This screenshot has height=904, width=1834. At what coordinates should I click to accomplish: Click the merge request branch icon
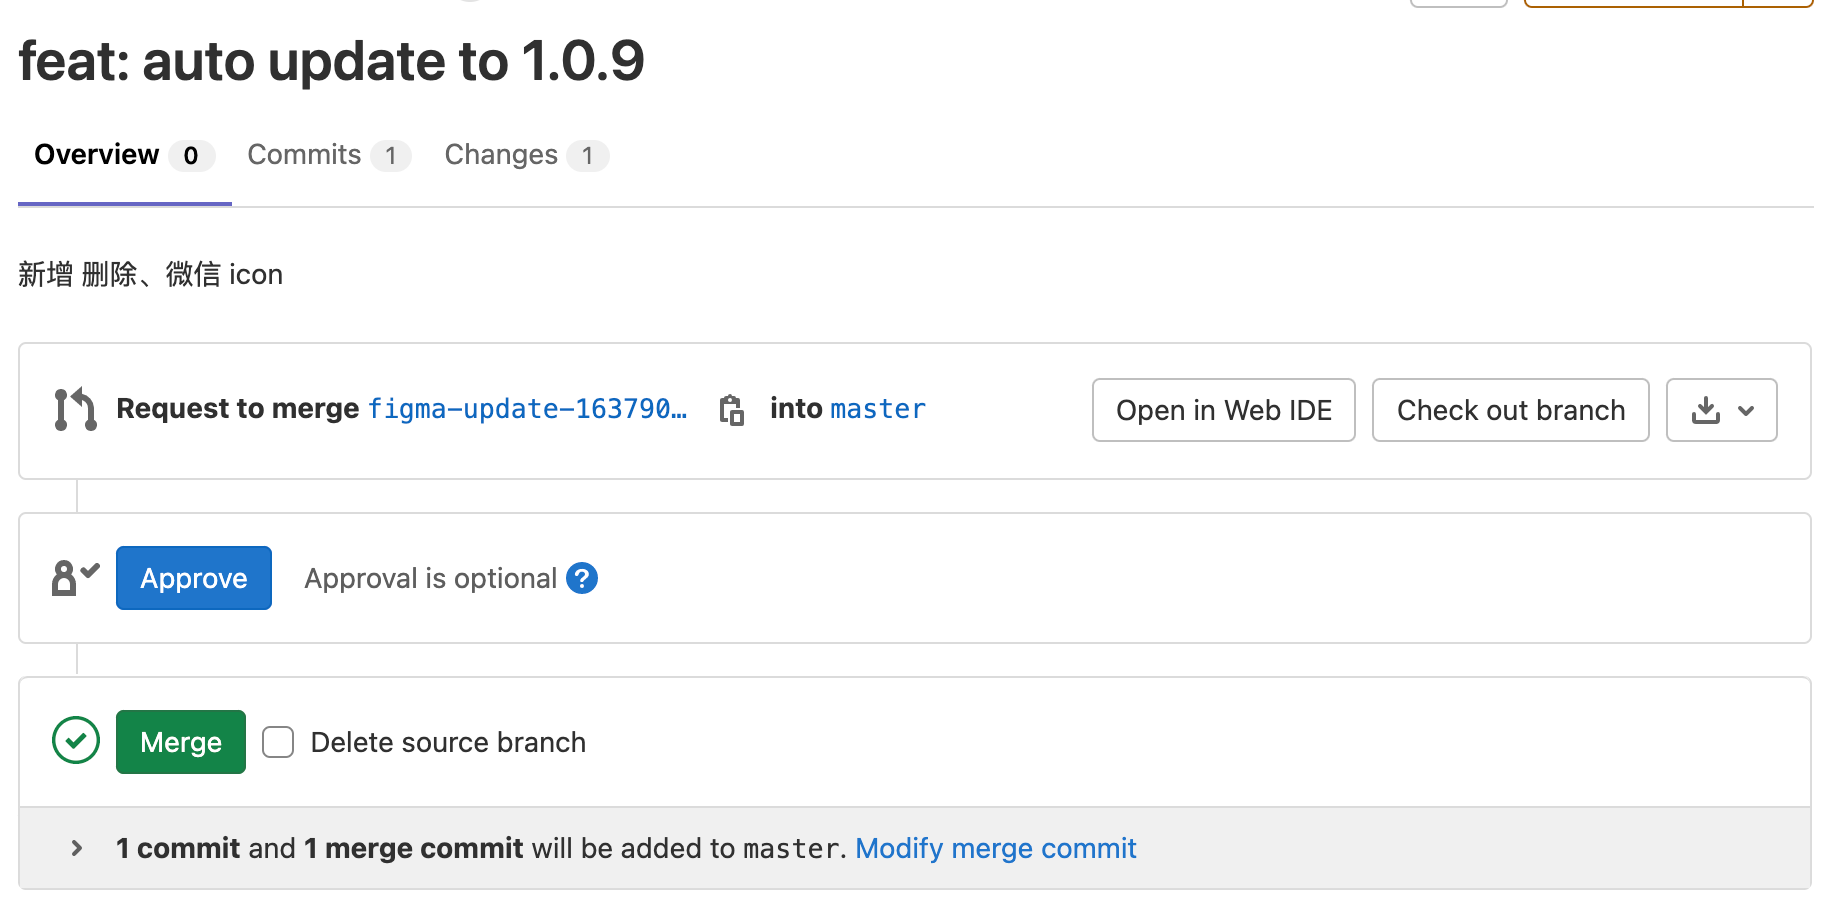75,410
